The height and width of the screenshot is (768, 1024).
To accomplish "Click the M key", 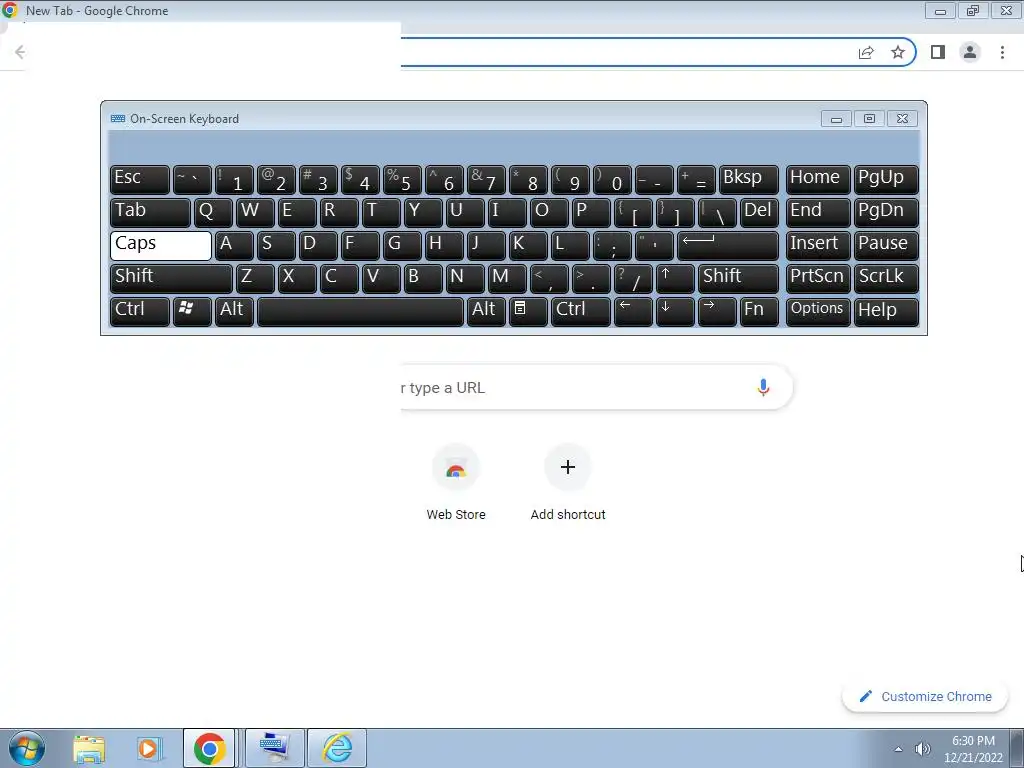I will click(x=507, y=278).
